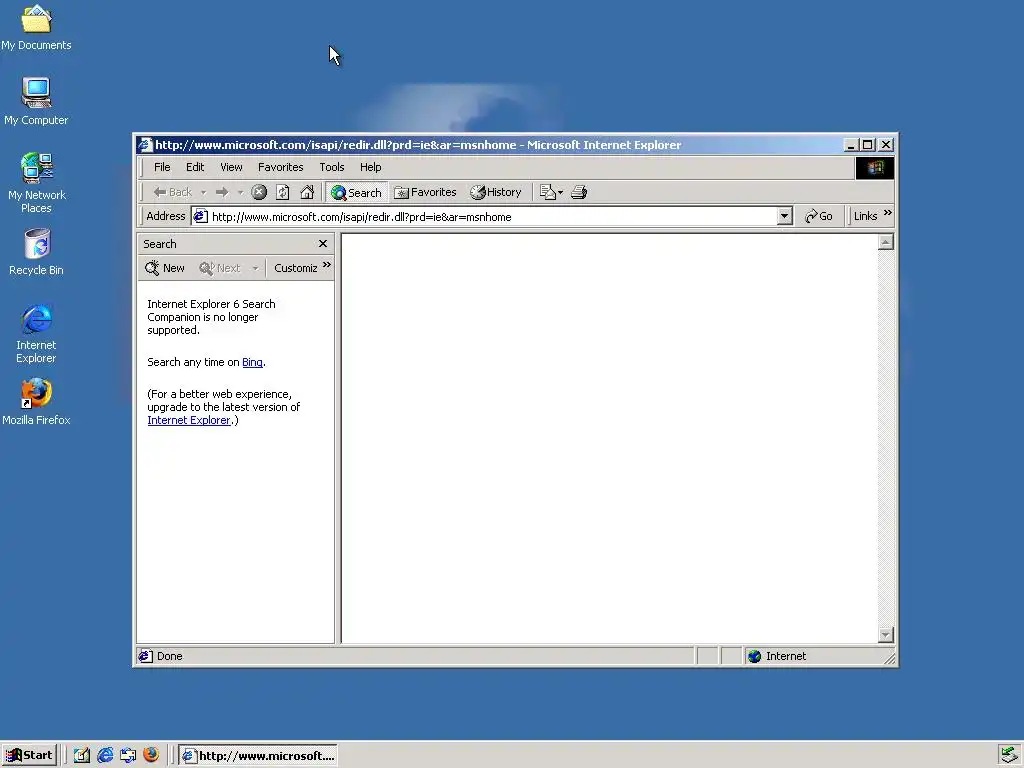Open the Forward history dropdown arrow
1024x768 pixels.
tap(240, 192)
